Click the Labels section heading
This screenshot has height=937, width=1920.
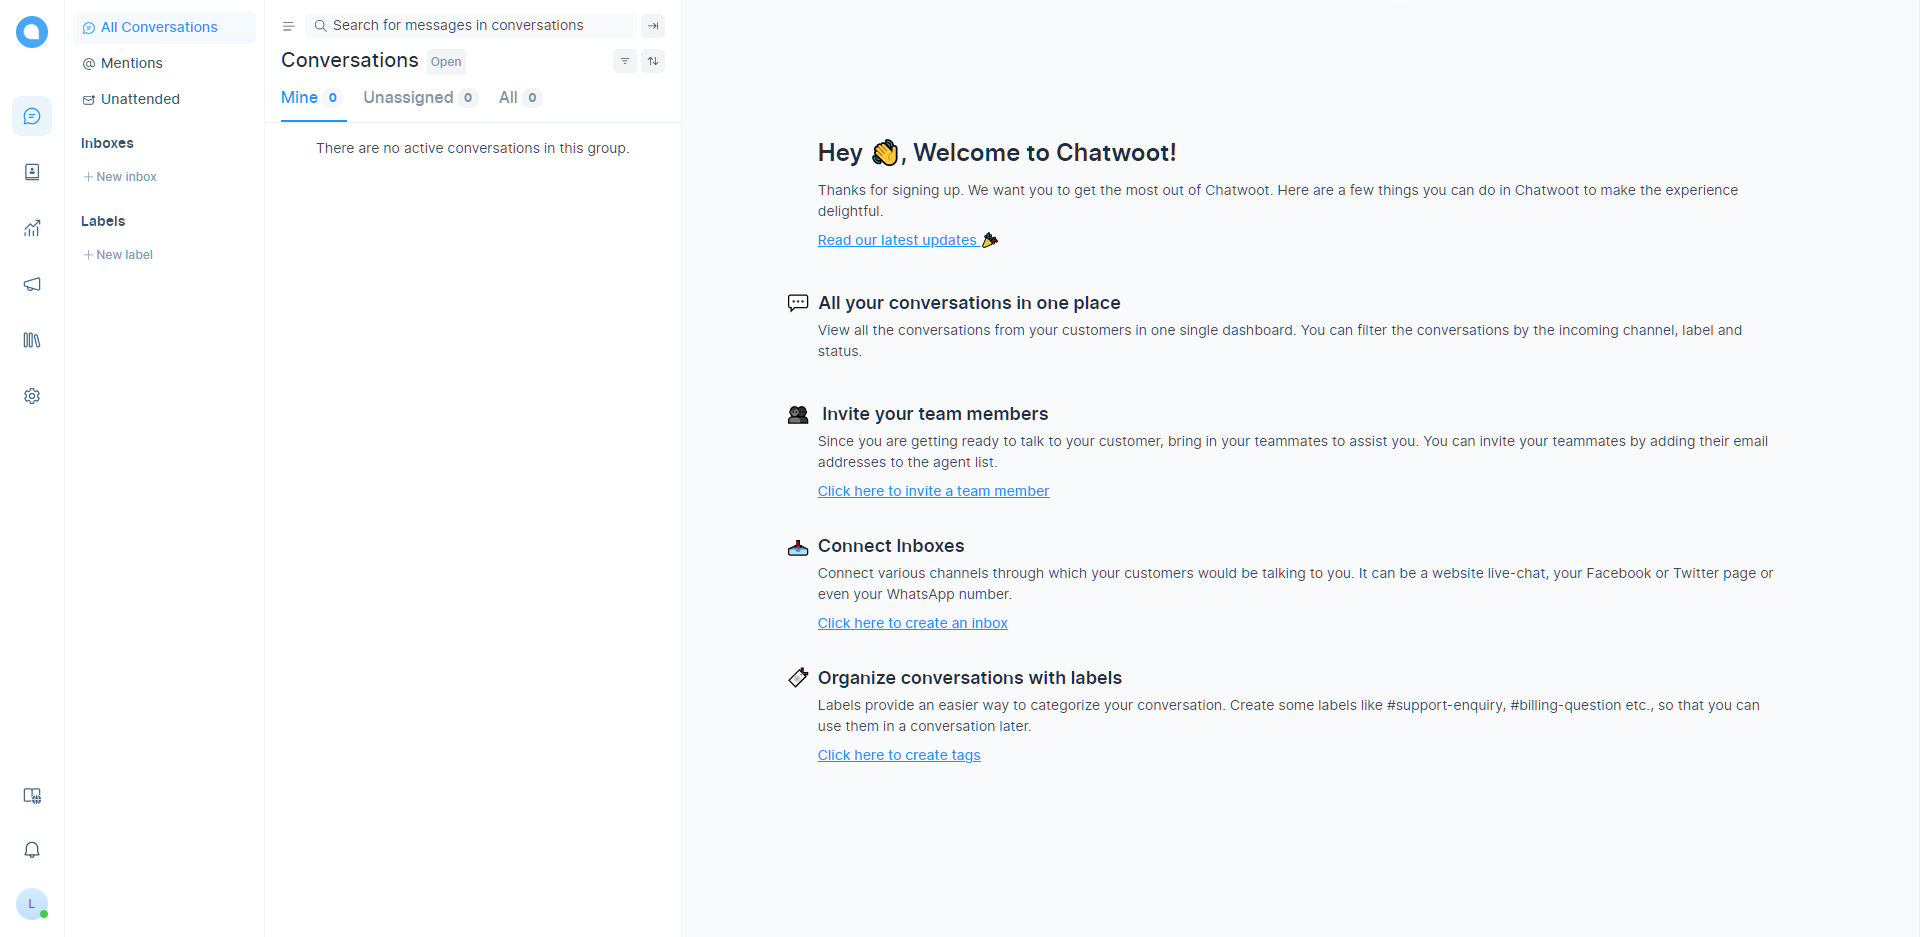(103, 221)
